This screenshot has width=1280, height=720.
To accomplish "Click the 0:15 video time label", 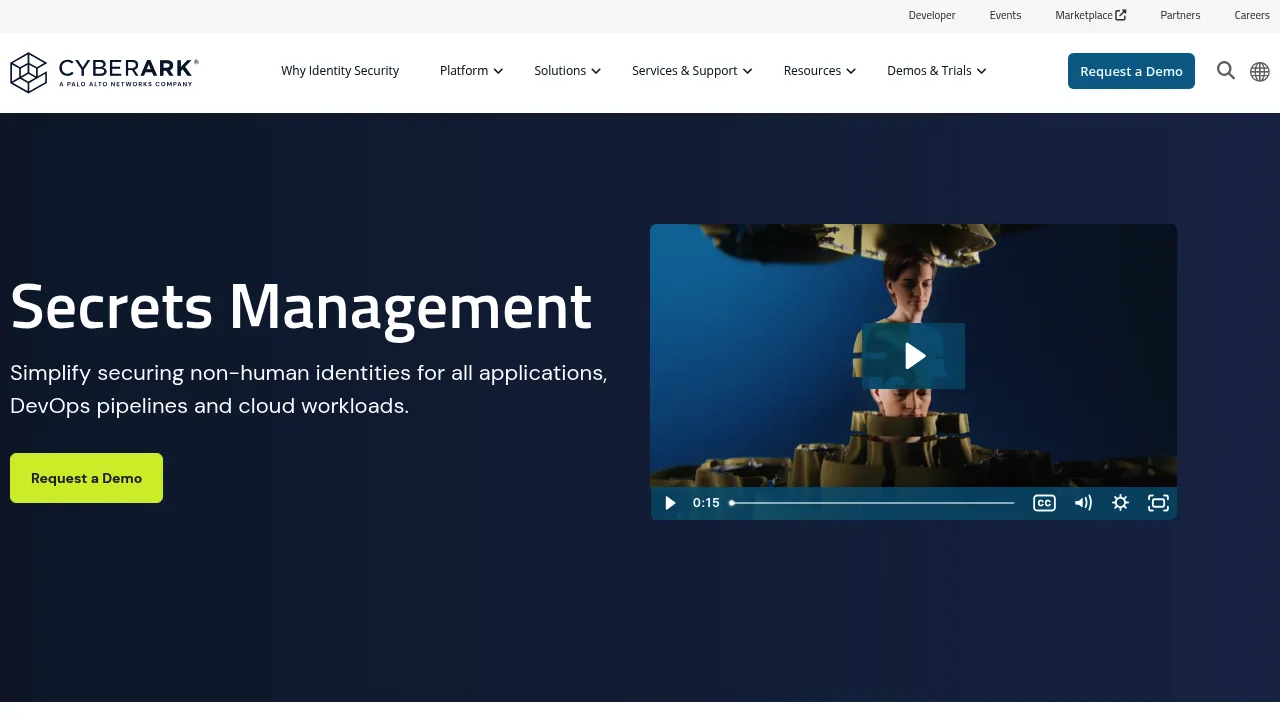I will point(706,503).
